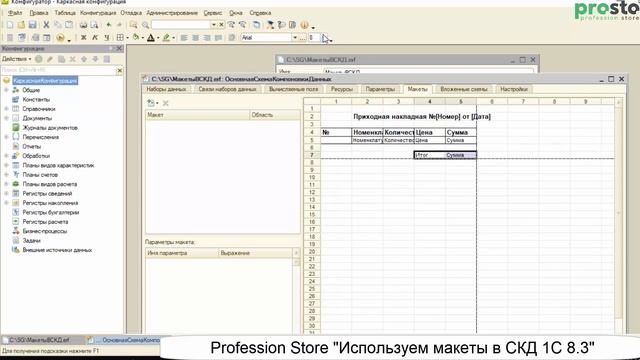Click the text color A icon
Viewport: 640px width, 360px height.
(151, 38)
